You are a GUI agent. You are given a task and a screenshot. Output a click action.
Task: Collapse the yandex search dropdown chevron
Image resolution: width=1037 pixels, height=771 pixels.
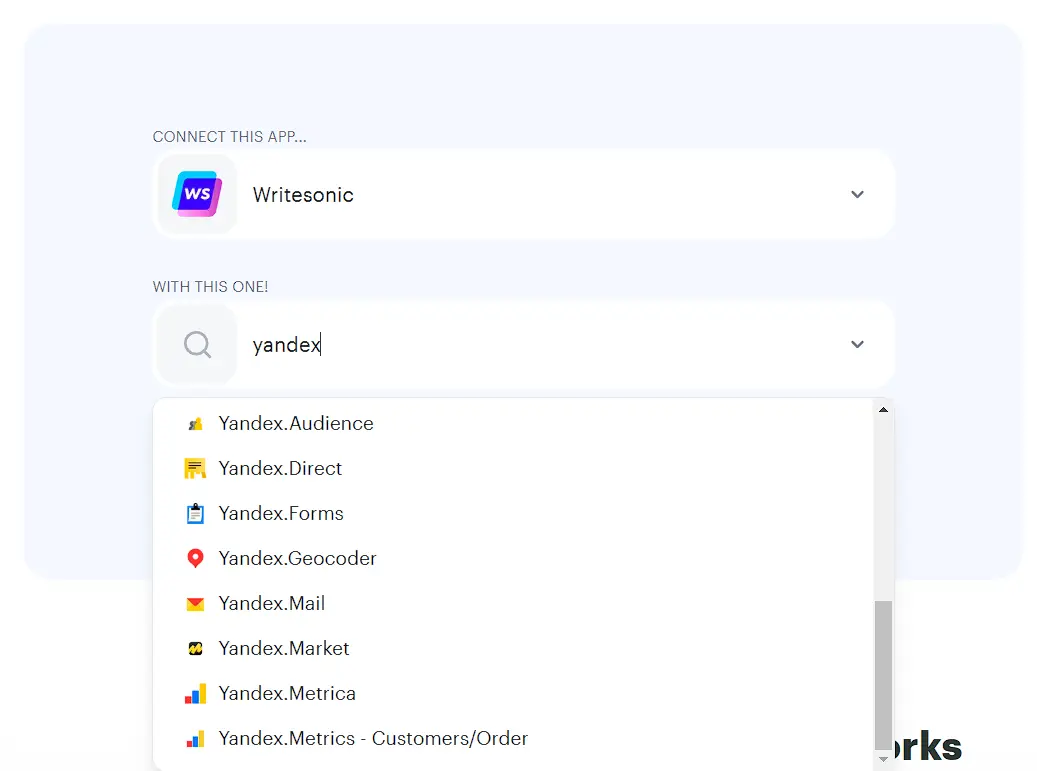click(x=857, y=345)
